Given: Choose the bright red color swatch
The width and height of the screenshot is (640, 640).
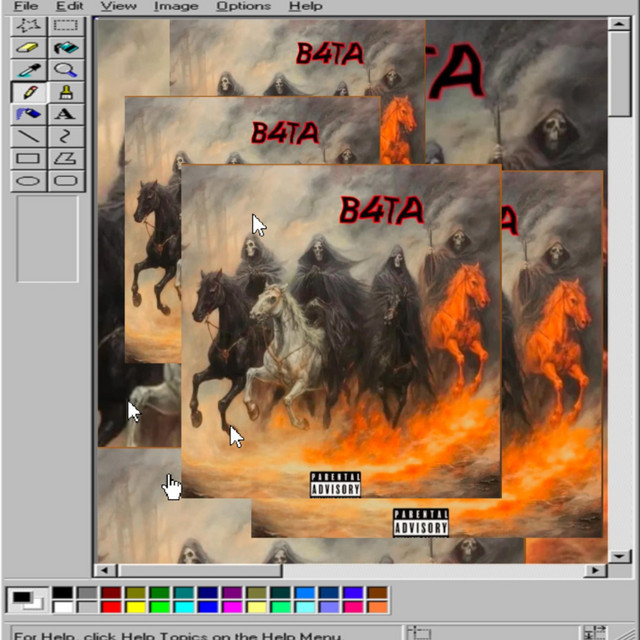Looking at the screenshot, I should point(111,607).
